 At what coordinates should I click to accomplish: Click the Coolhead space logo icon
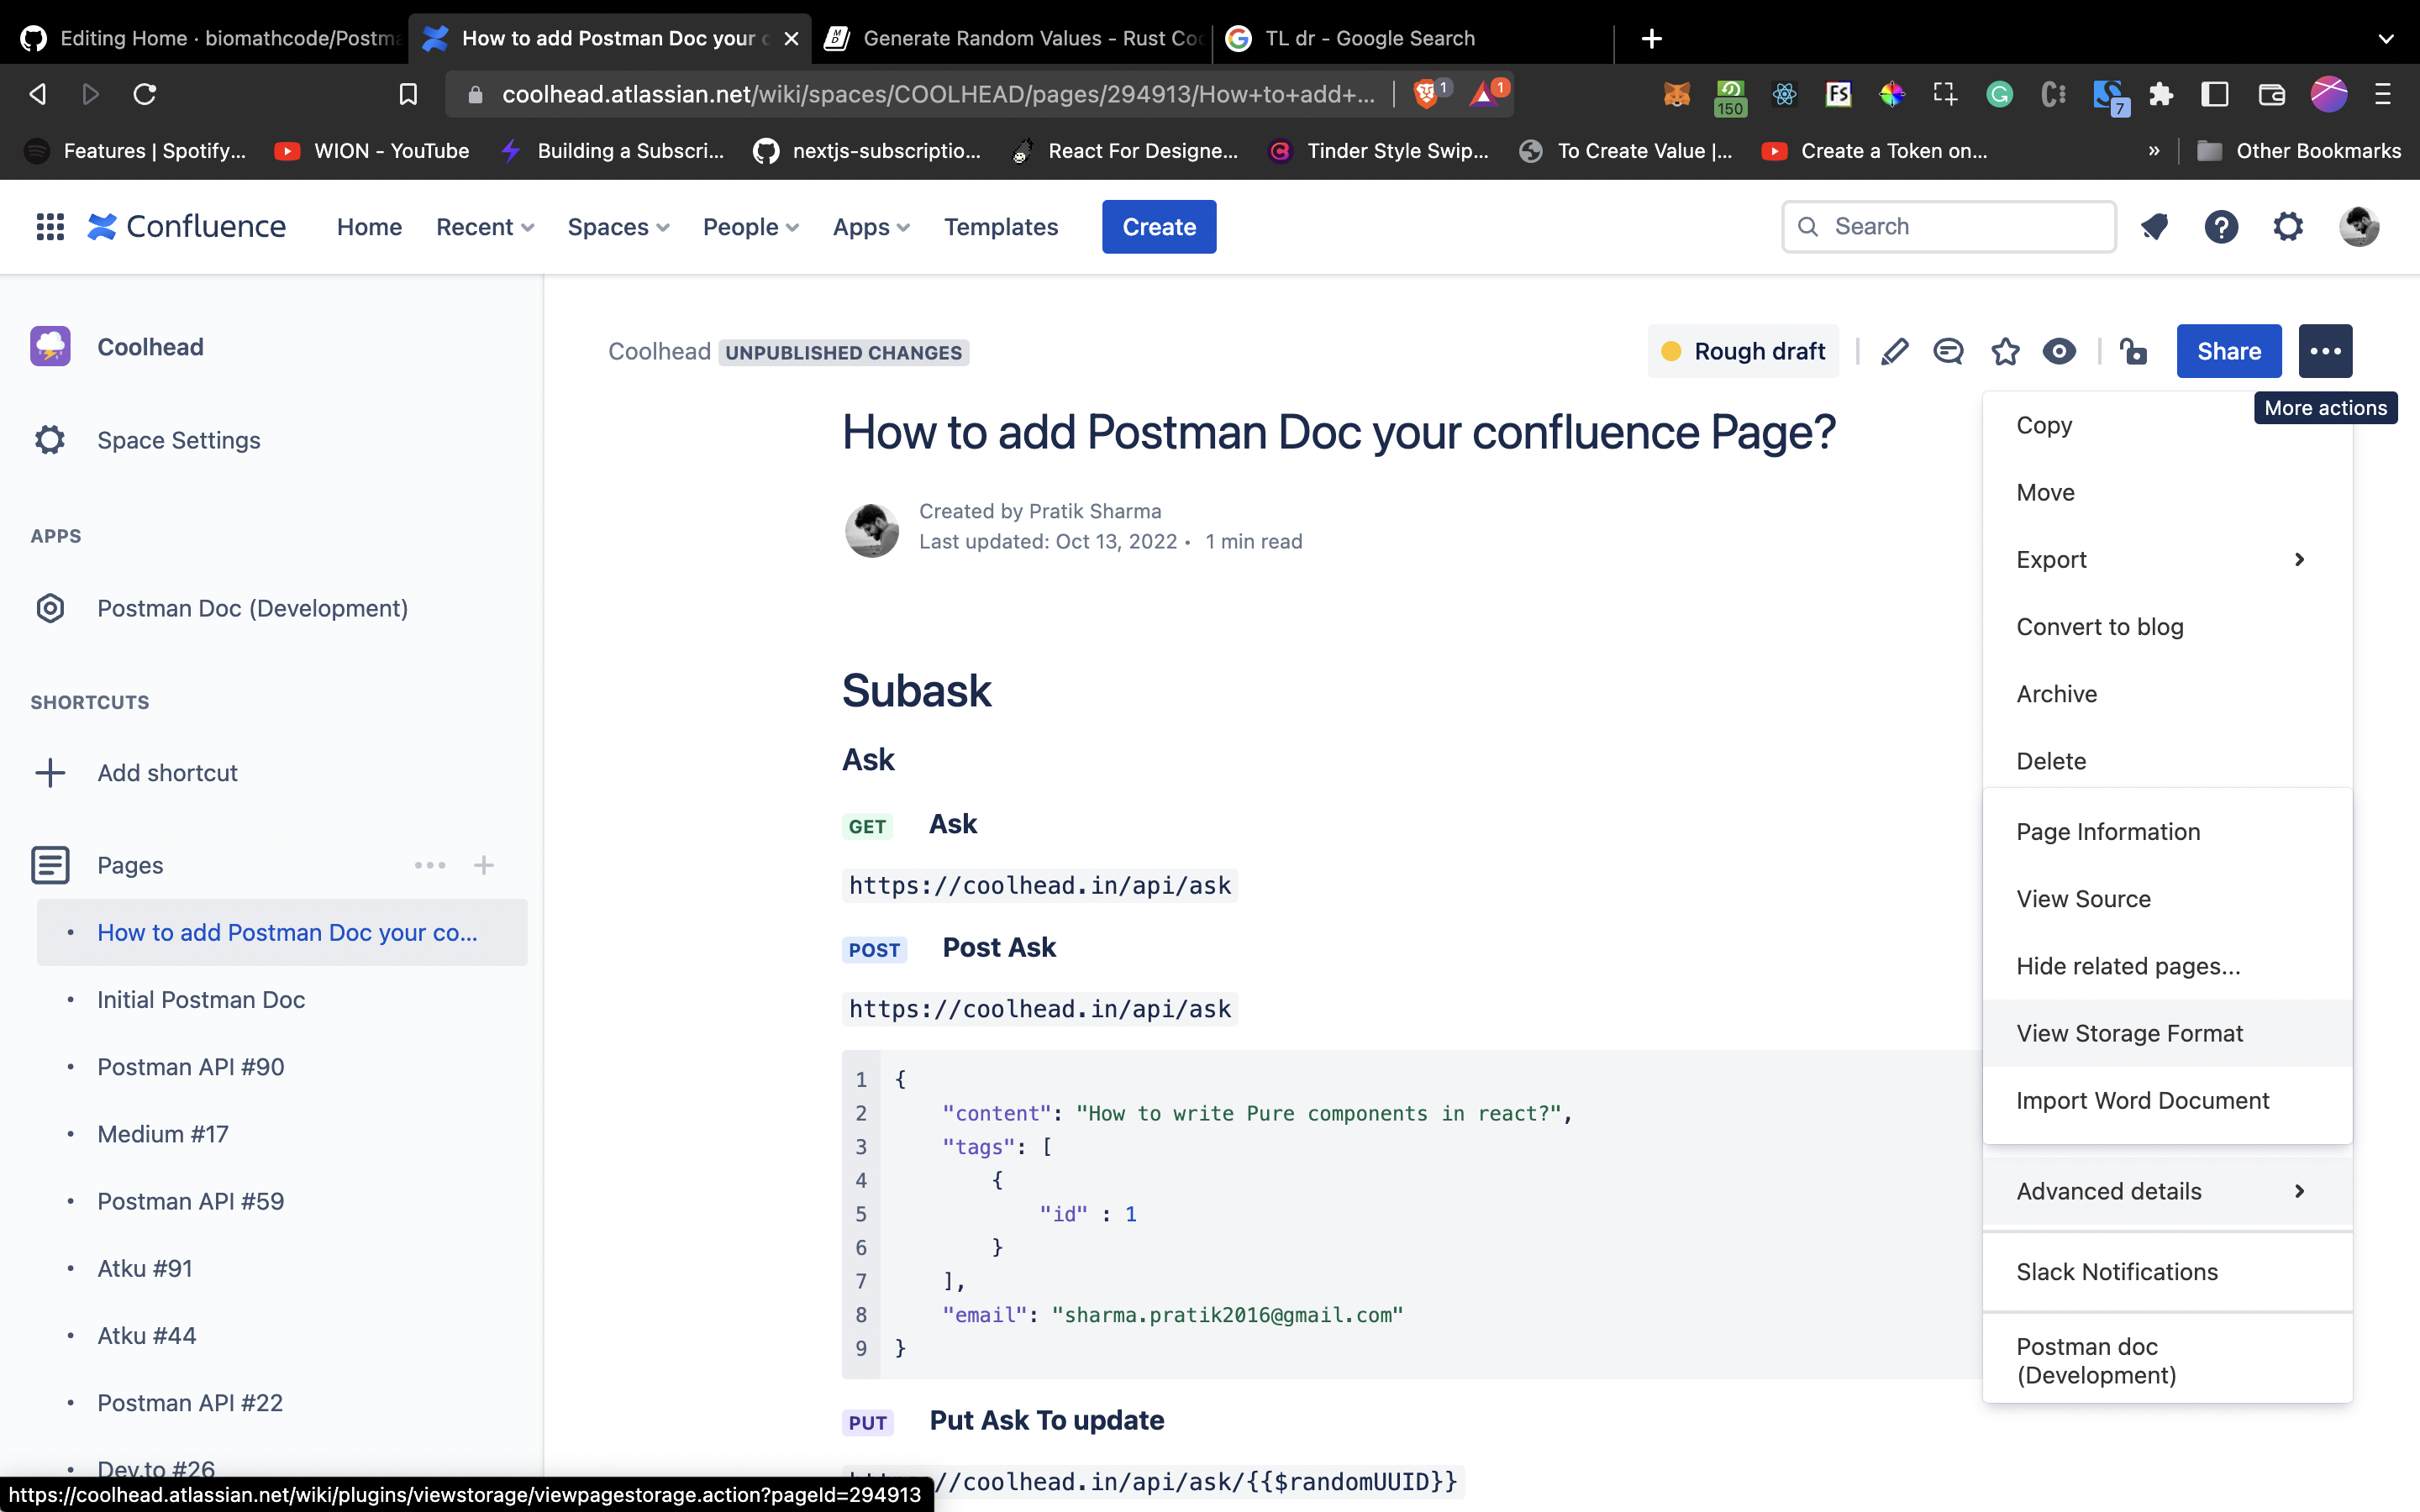click(x=50, y=347)
